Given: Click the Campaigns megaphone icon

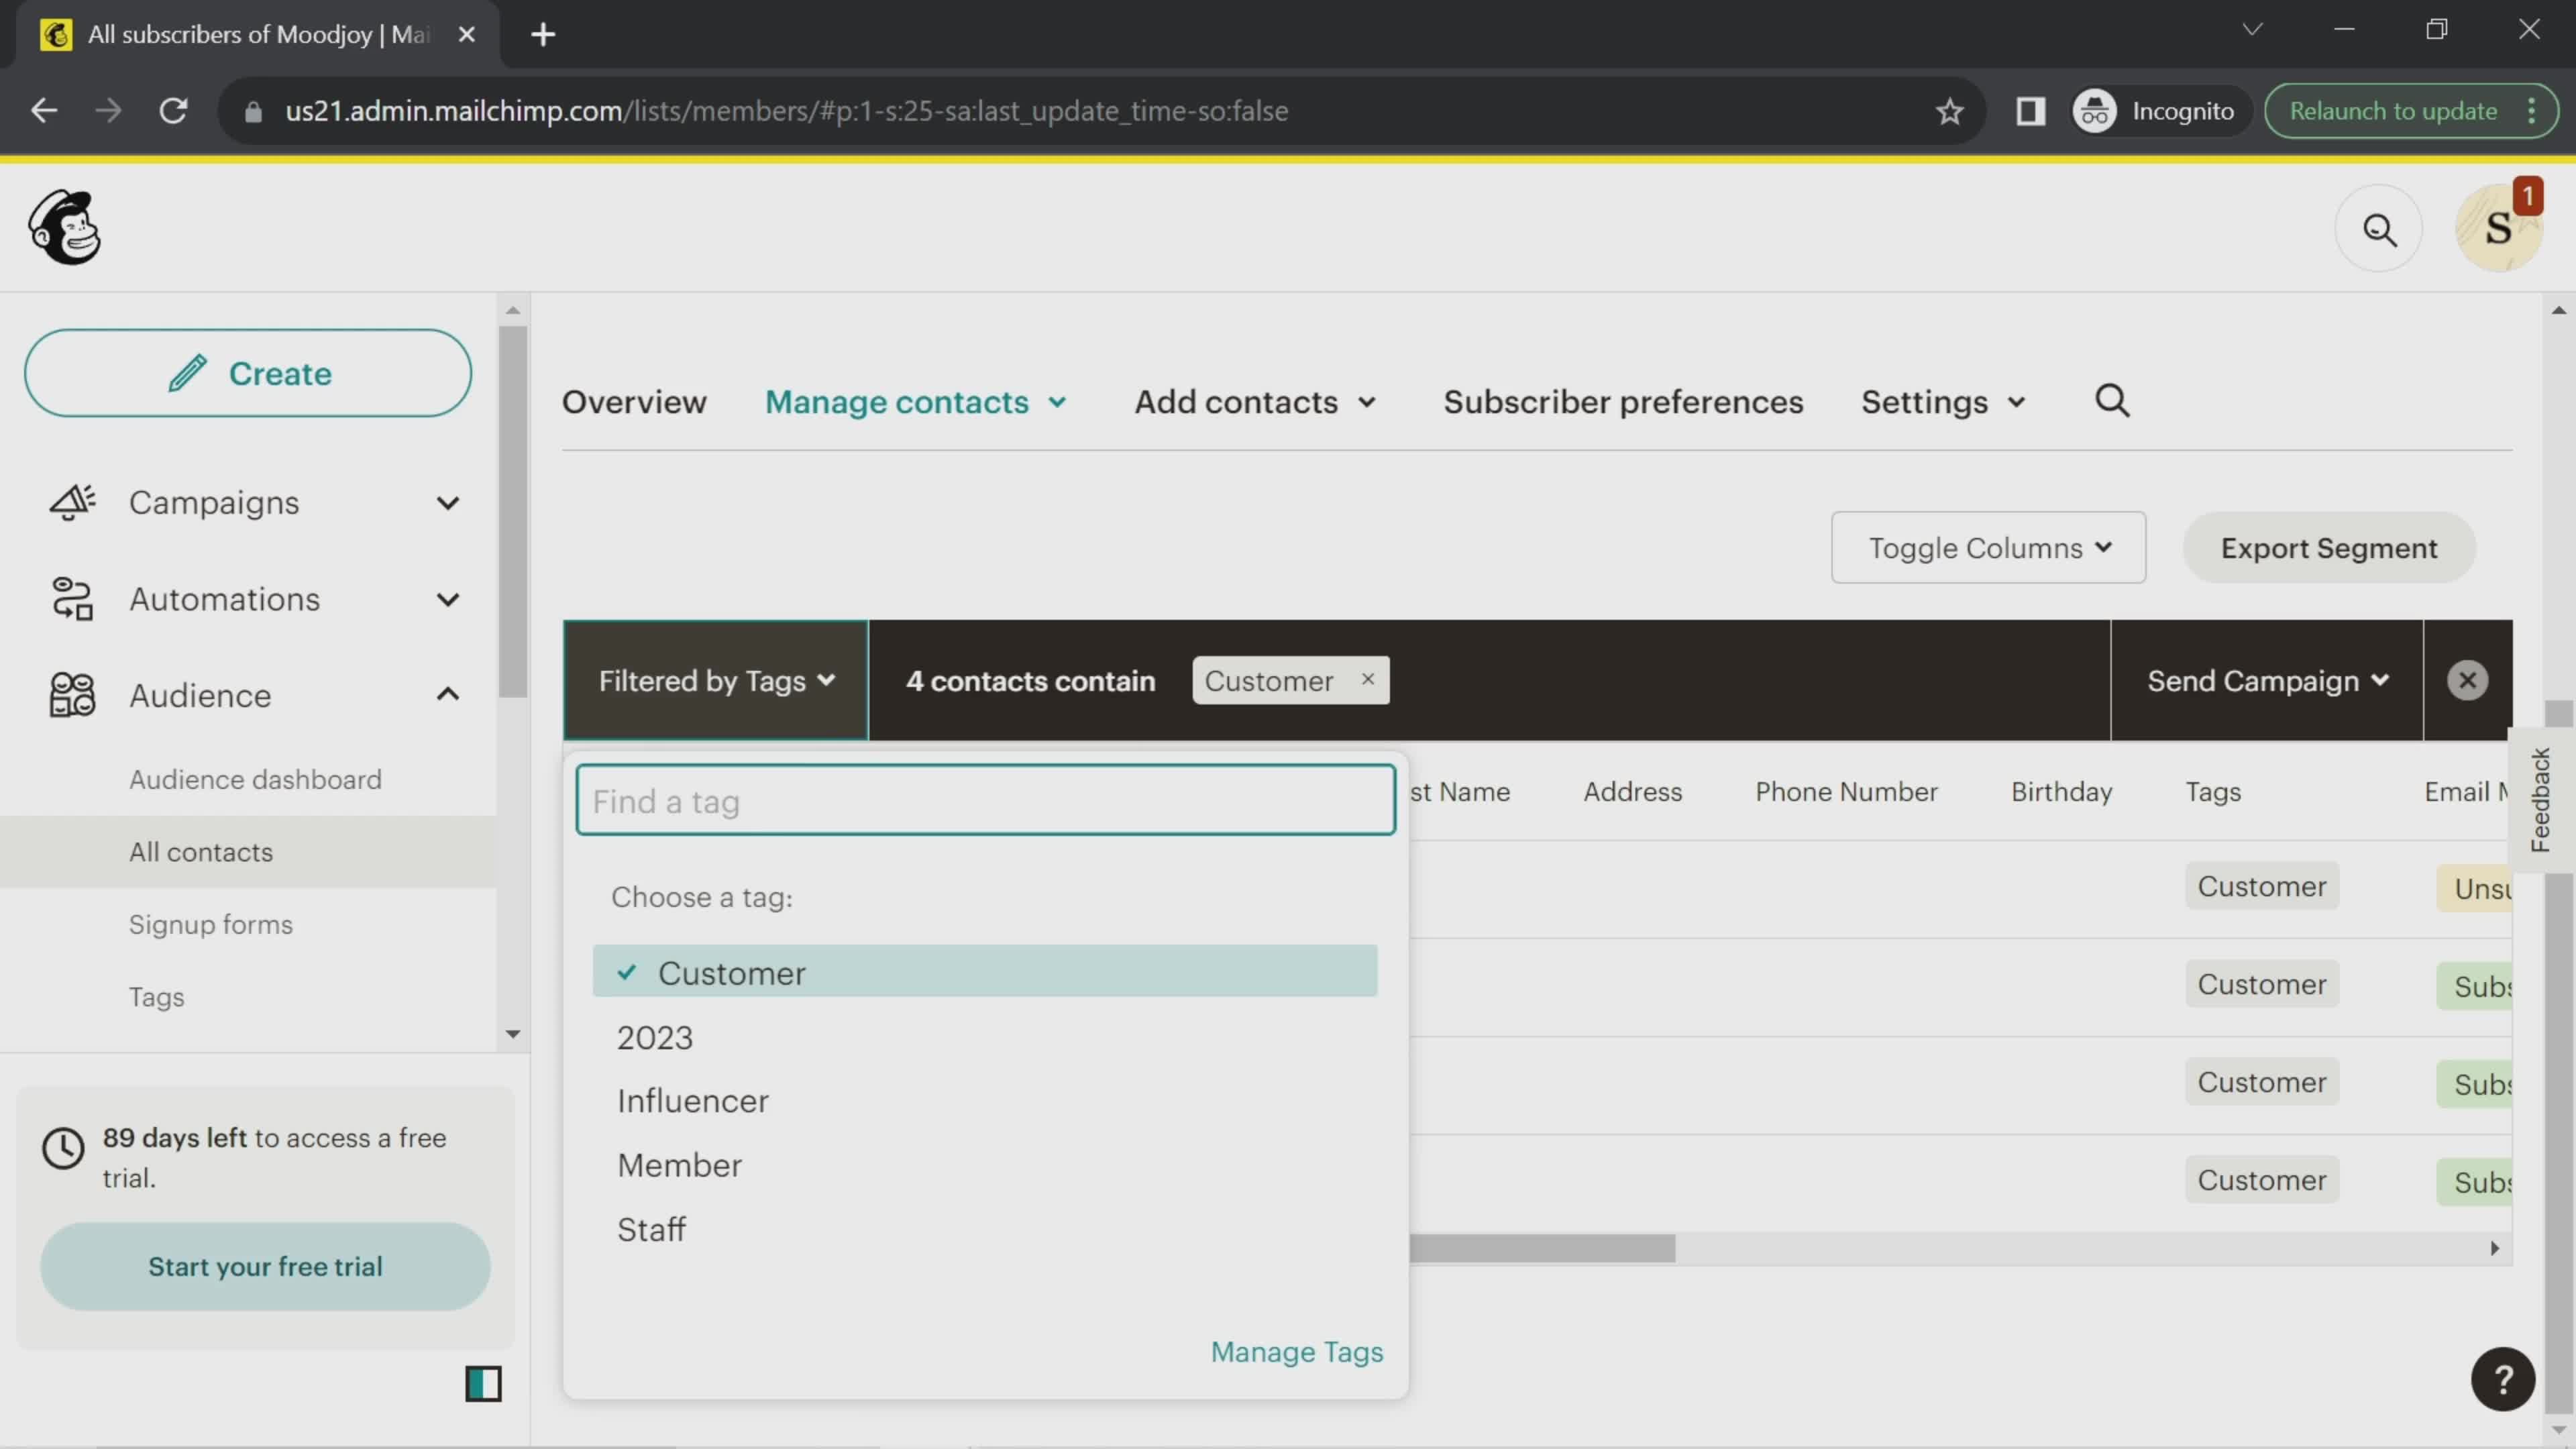Looking at the screenshot, I should (x=72, y=502).
